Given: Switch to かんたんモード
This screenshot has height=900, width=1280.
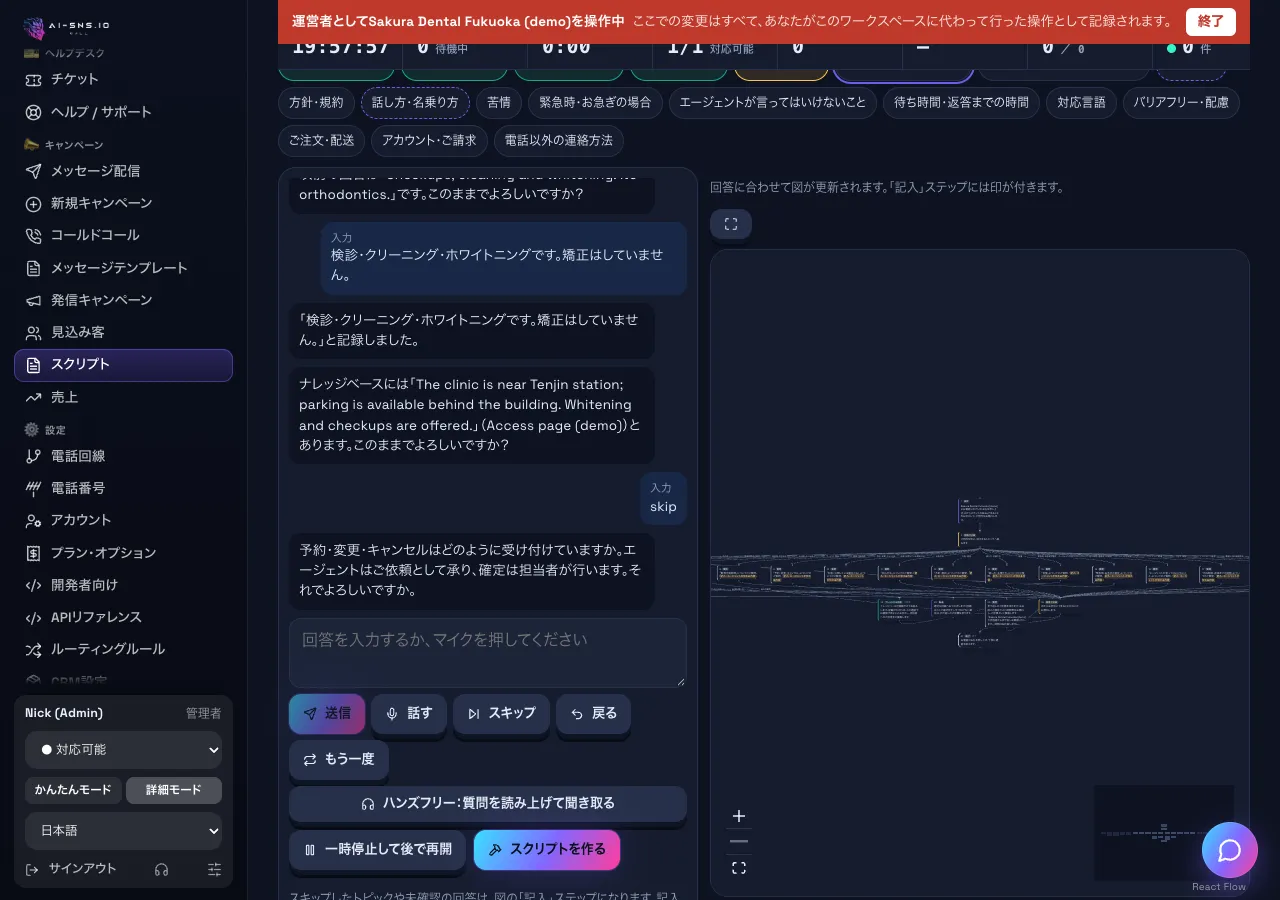Looking at the screenshot, I should pos(73,790).
